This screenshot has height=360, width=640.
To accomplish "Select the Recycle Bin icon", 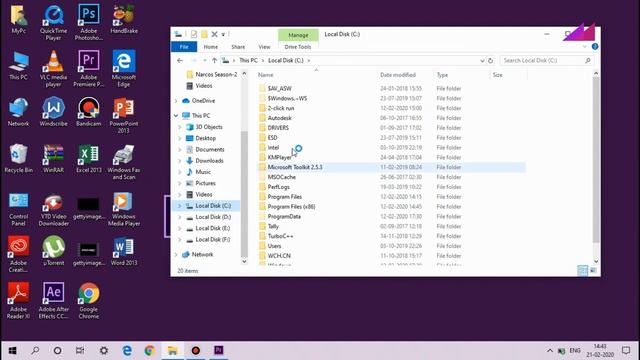I will point(18,158).
